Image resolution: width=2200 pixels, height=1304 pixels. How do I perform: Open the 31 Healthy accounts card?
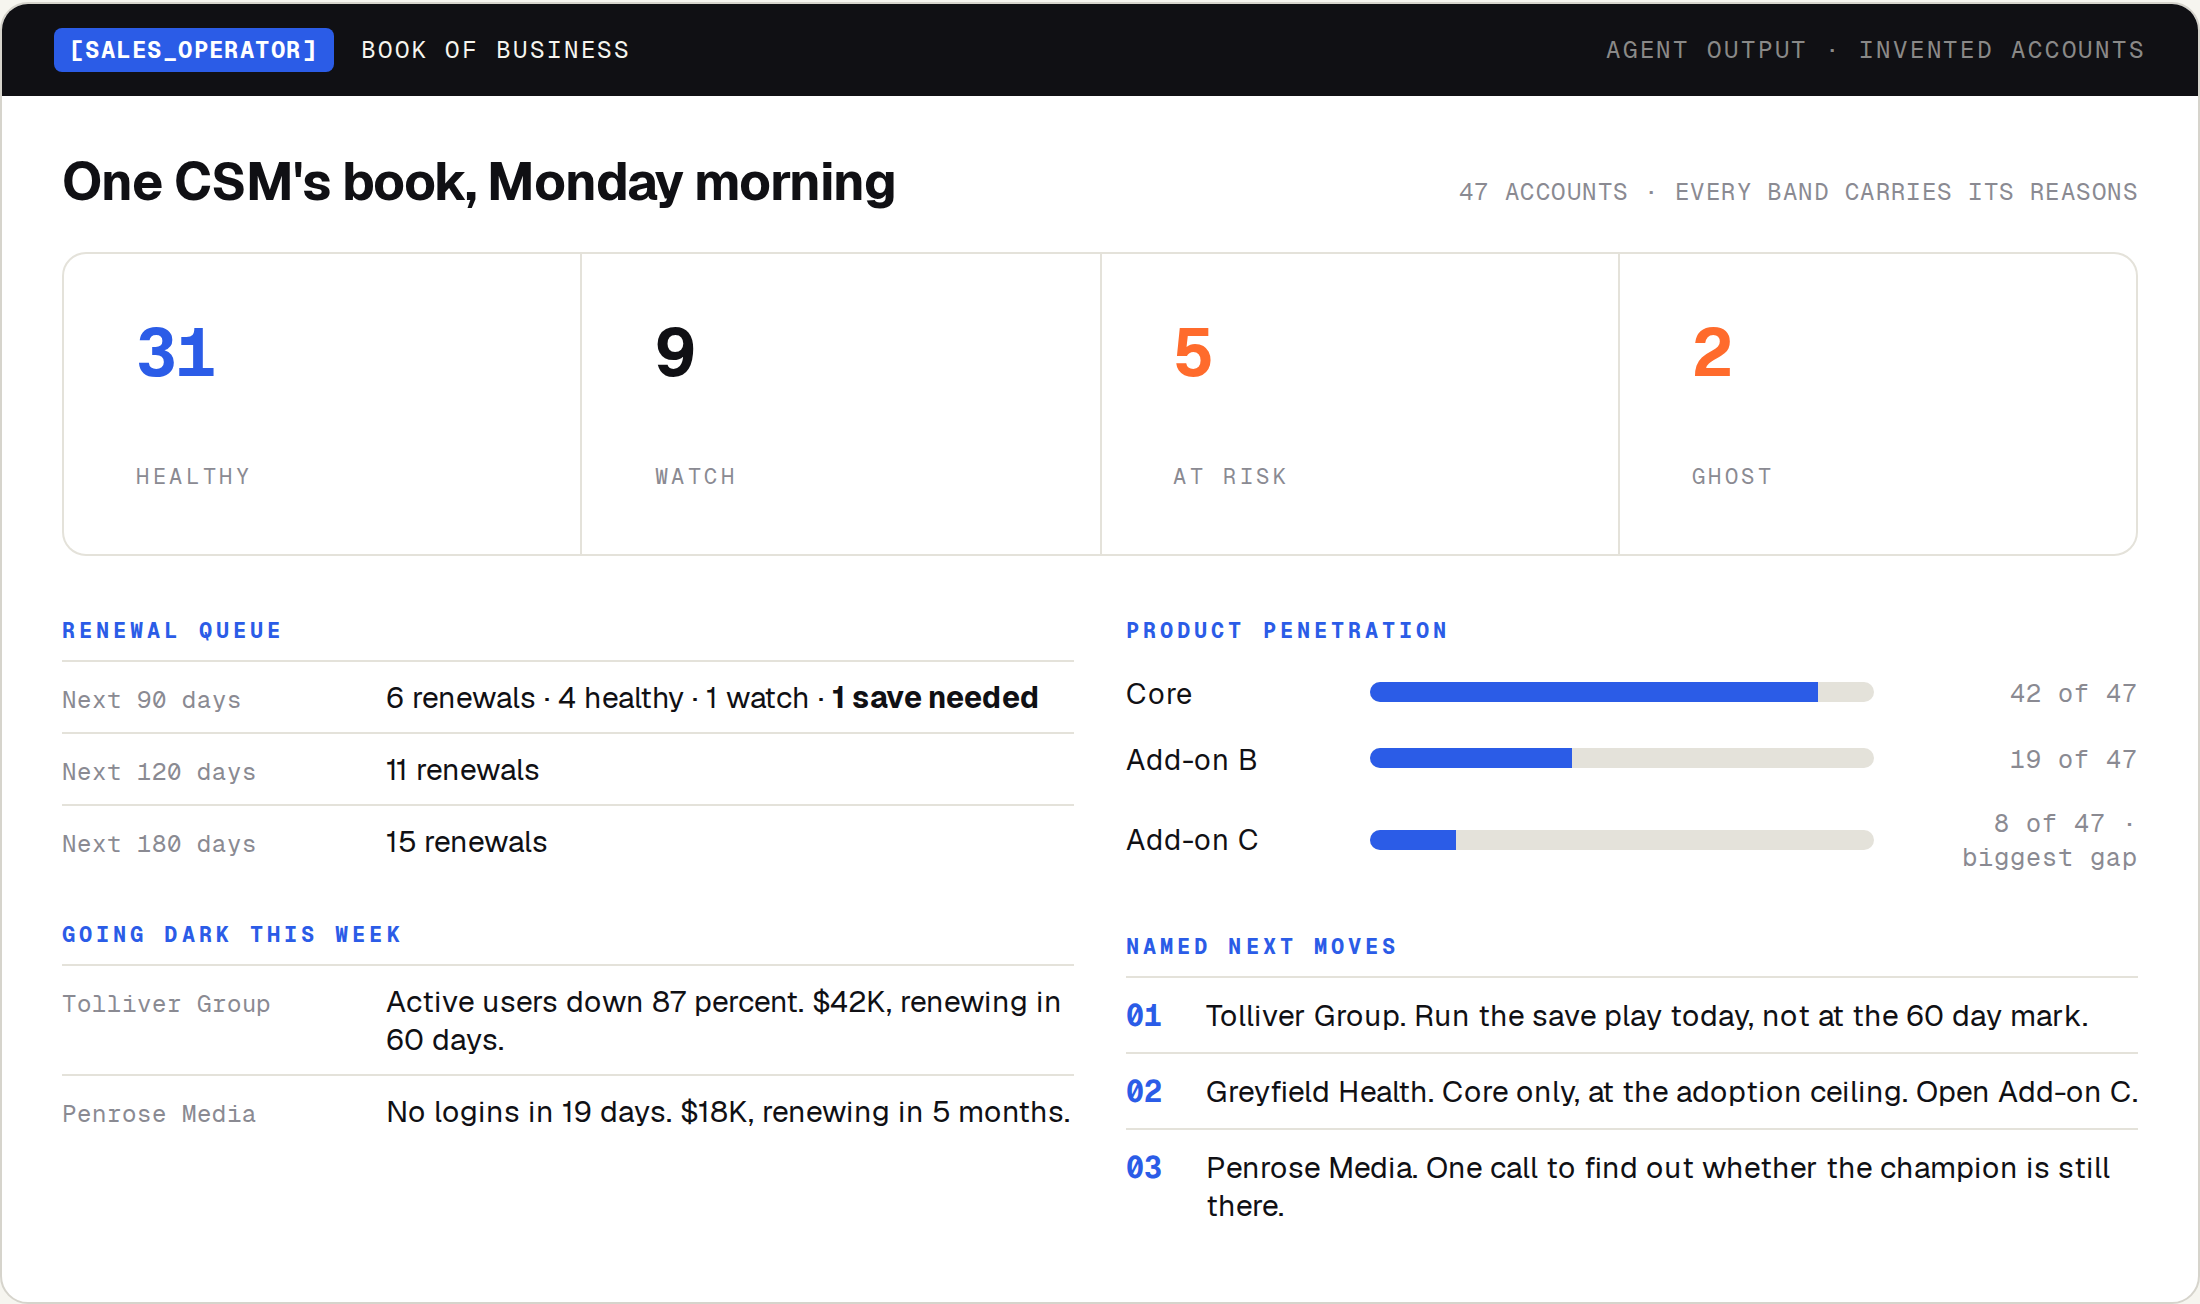[322, 404]
